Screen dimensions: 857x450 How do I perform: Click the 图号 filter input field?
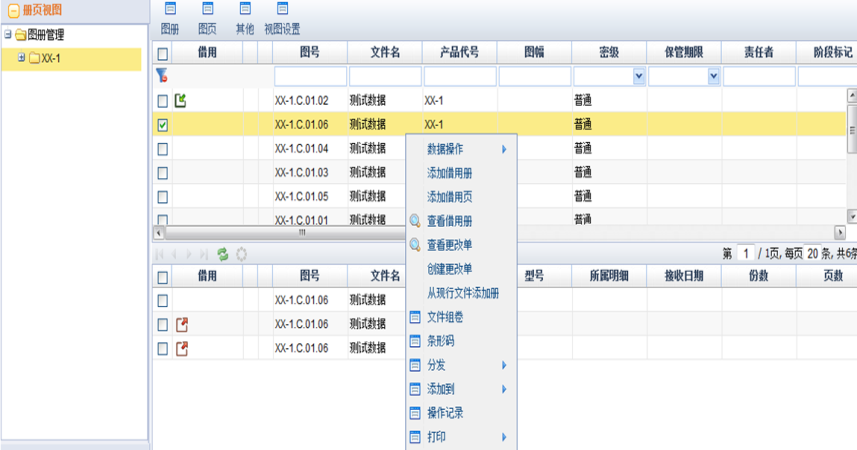pyautogui.click(x=310, y=76)
